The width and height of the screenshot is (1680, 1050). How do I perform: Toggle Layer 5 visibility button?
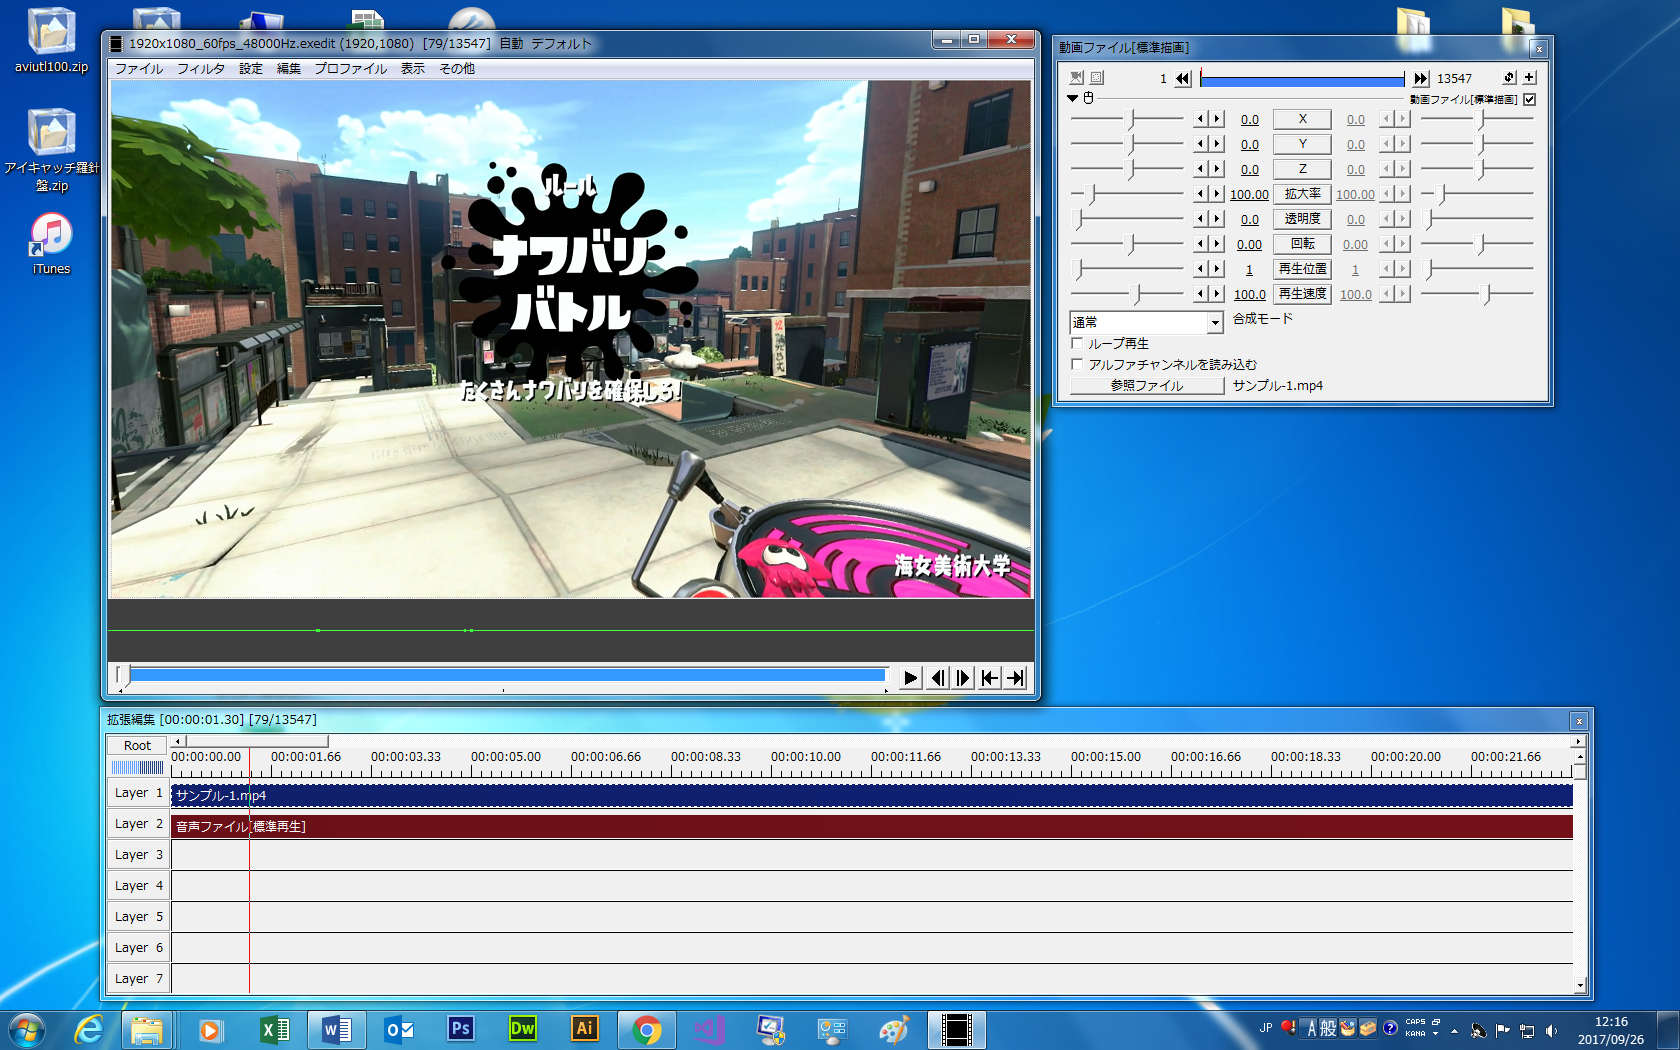(x=138, y=917)
